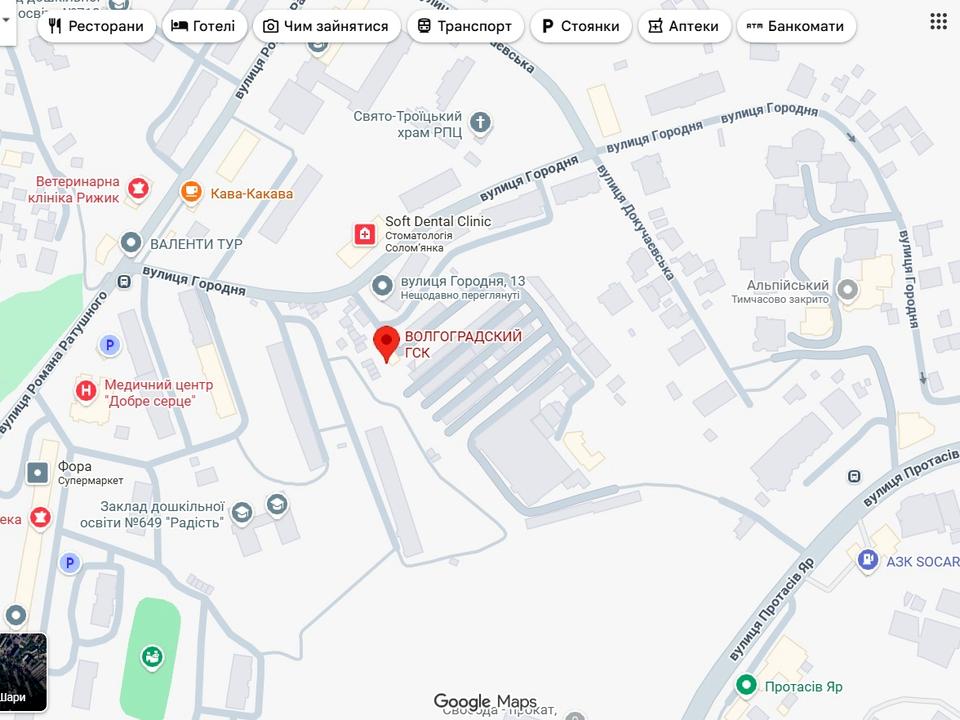Click the Фора supermarket marker icon

pos(37,473)
